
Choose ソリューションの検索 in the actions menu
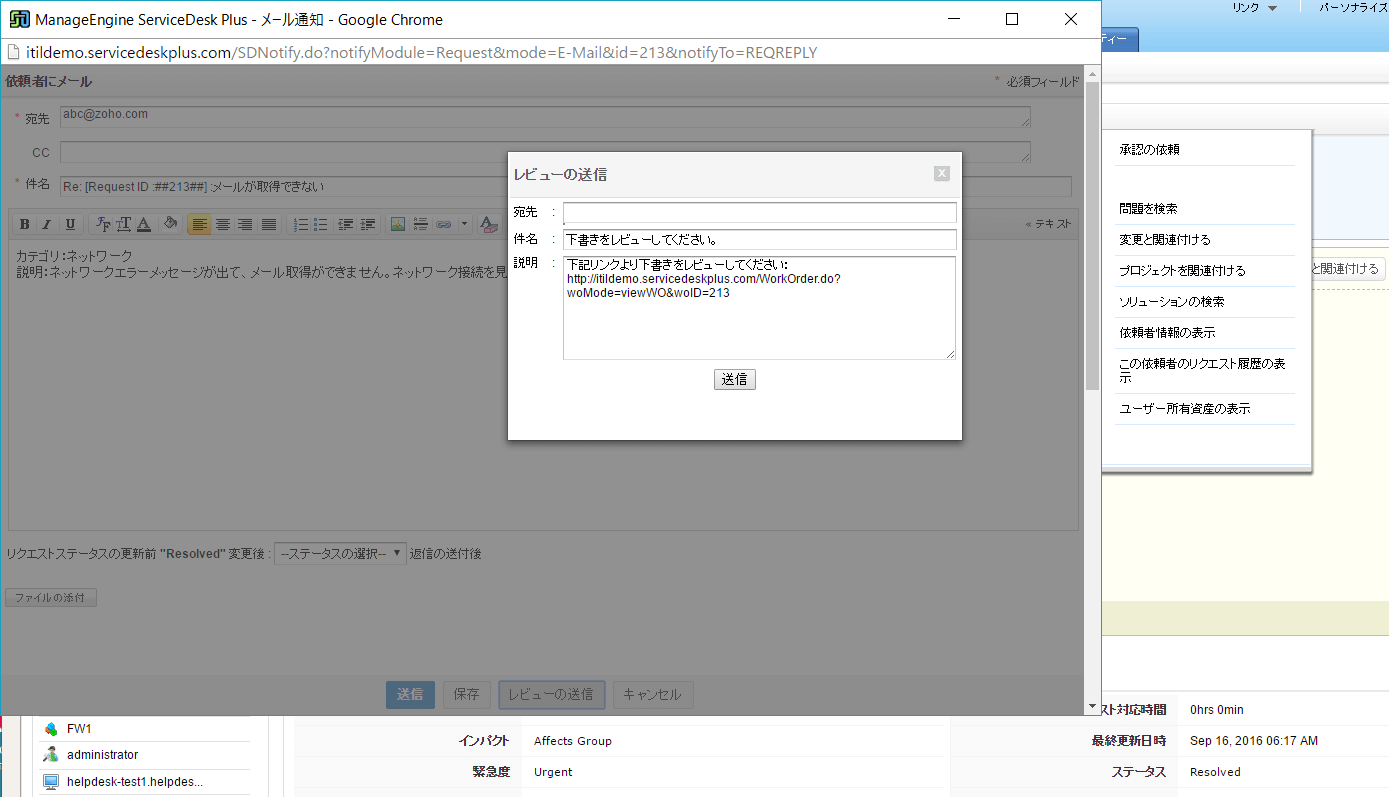coord(1172,301)
